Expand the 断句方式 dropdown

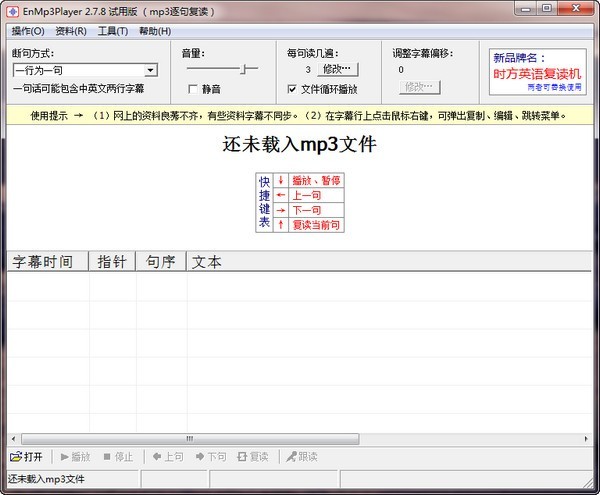click(x=151, y=70)
